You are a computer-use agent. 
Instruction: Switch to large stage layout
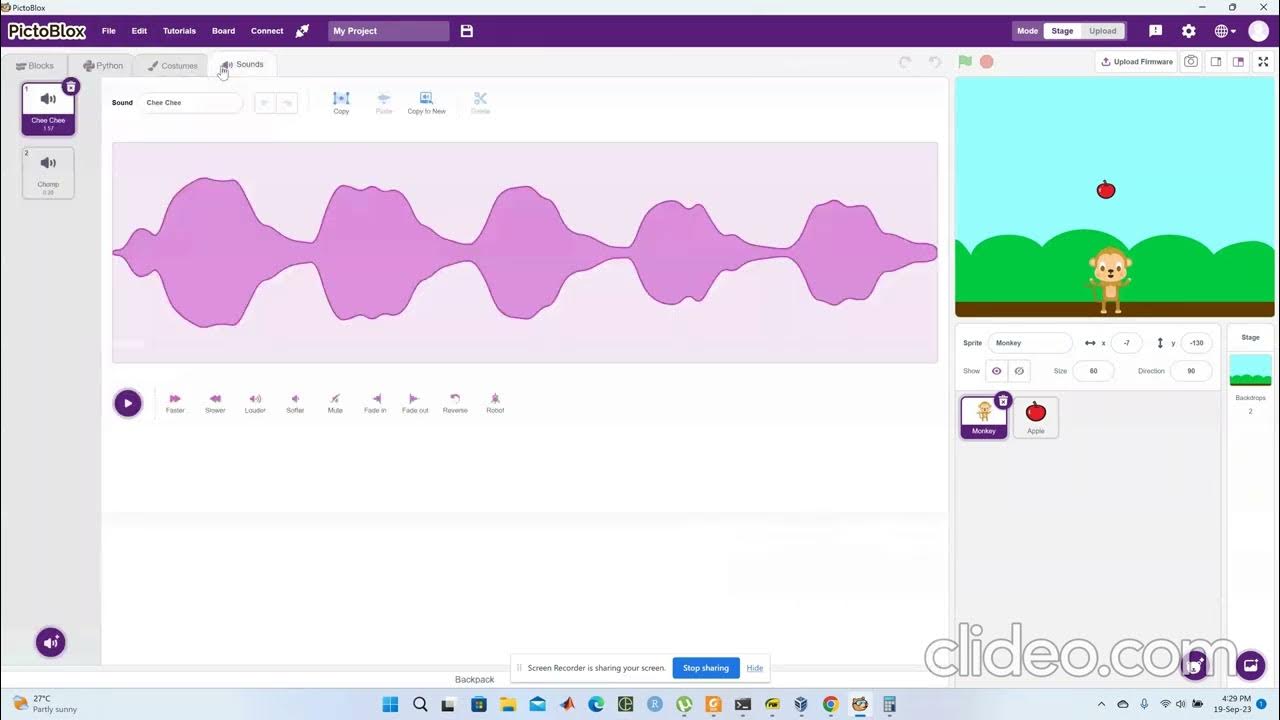pyautogui.click(x=1238, y=62)
